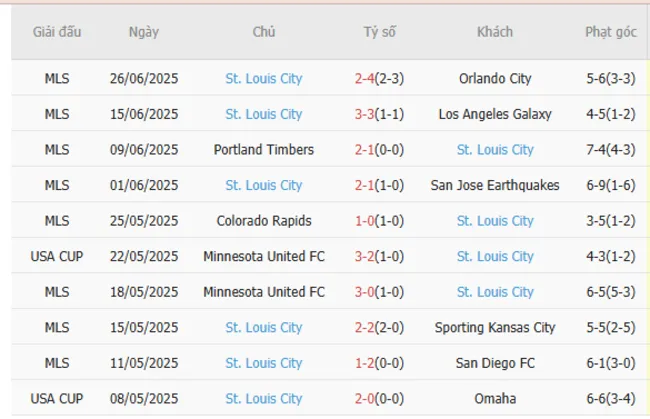Click the Ngày column header
The image size is (650, 419).
[x=143, y=32]
